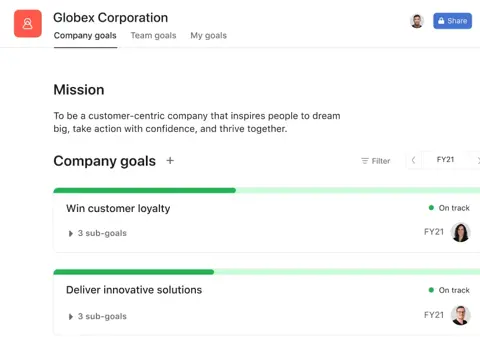The image size is (480, 363).
Task: Open the Deliver innovative solutions goal
Action: point(134,290)
